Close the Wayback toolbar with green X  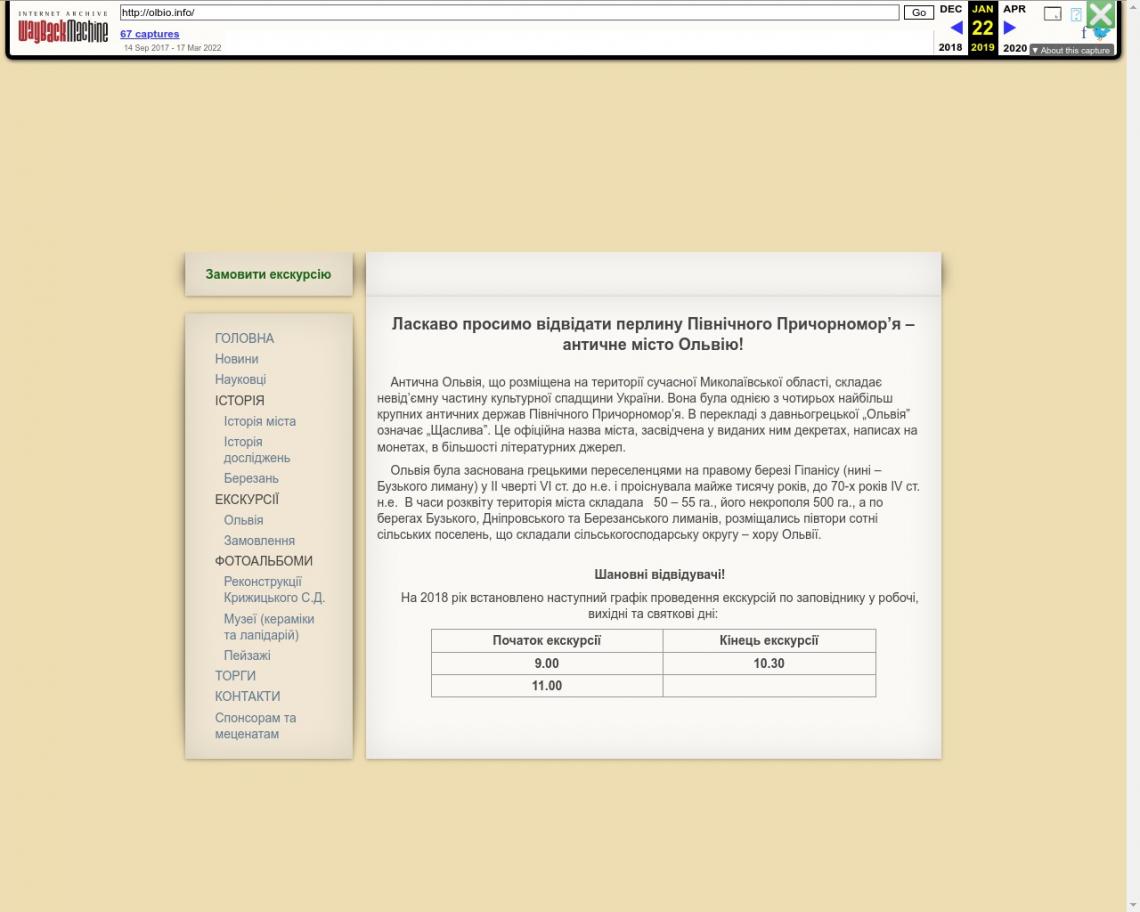pyautogui.click(x=1101, y=14)
